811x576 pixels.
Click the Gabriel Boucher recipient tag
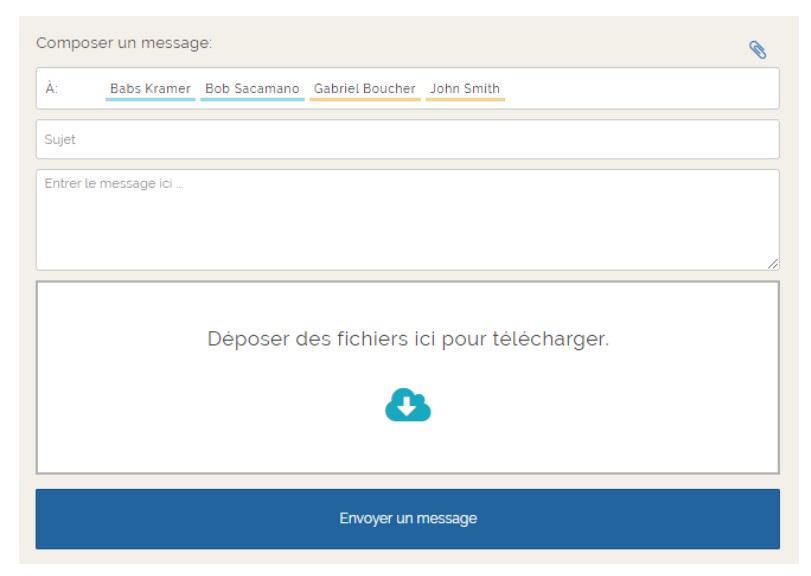coord(364,88)
